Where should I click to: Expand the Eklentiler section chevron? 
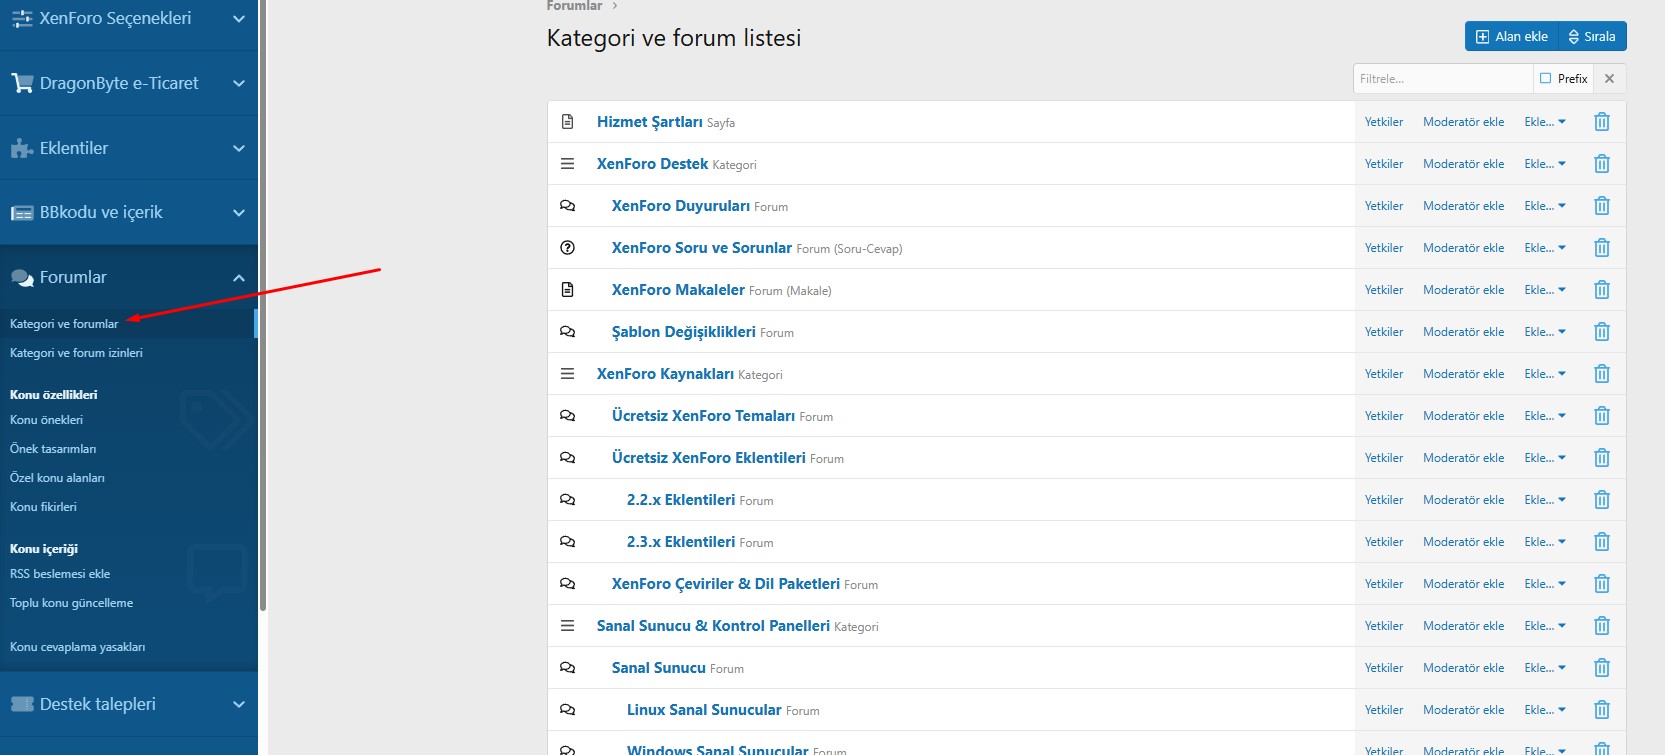pyautogui.click(x=239, y=149)
